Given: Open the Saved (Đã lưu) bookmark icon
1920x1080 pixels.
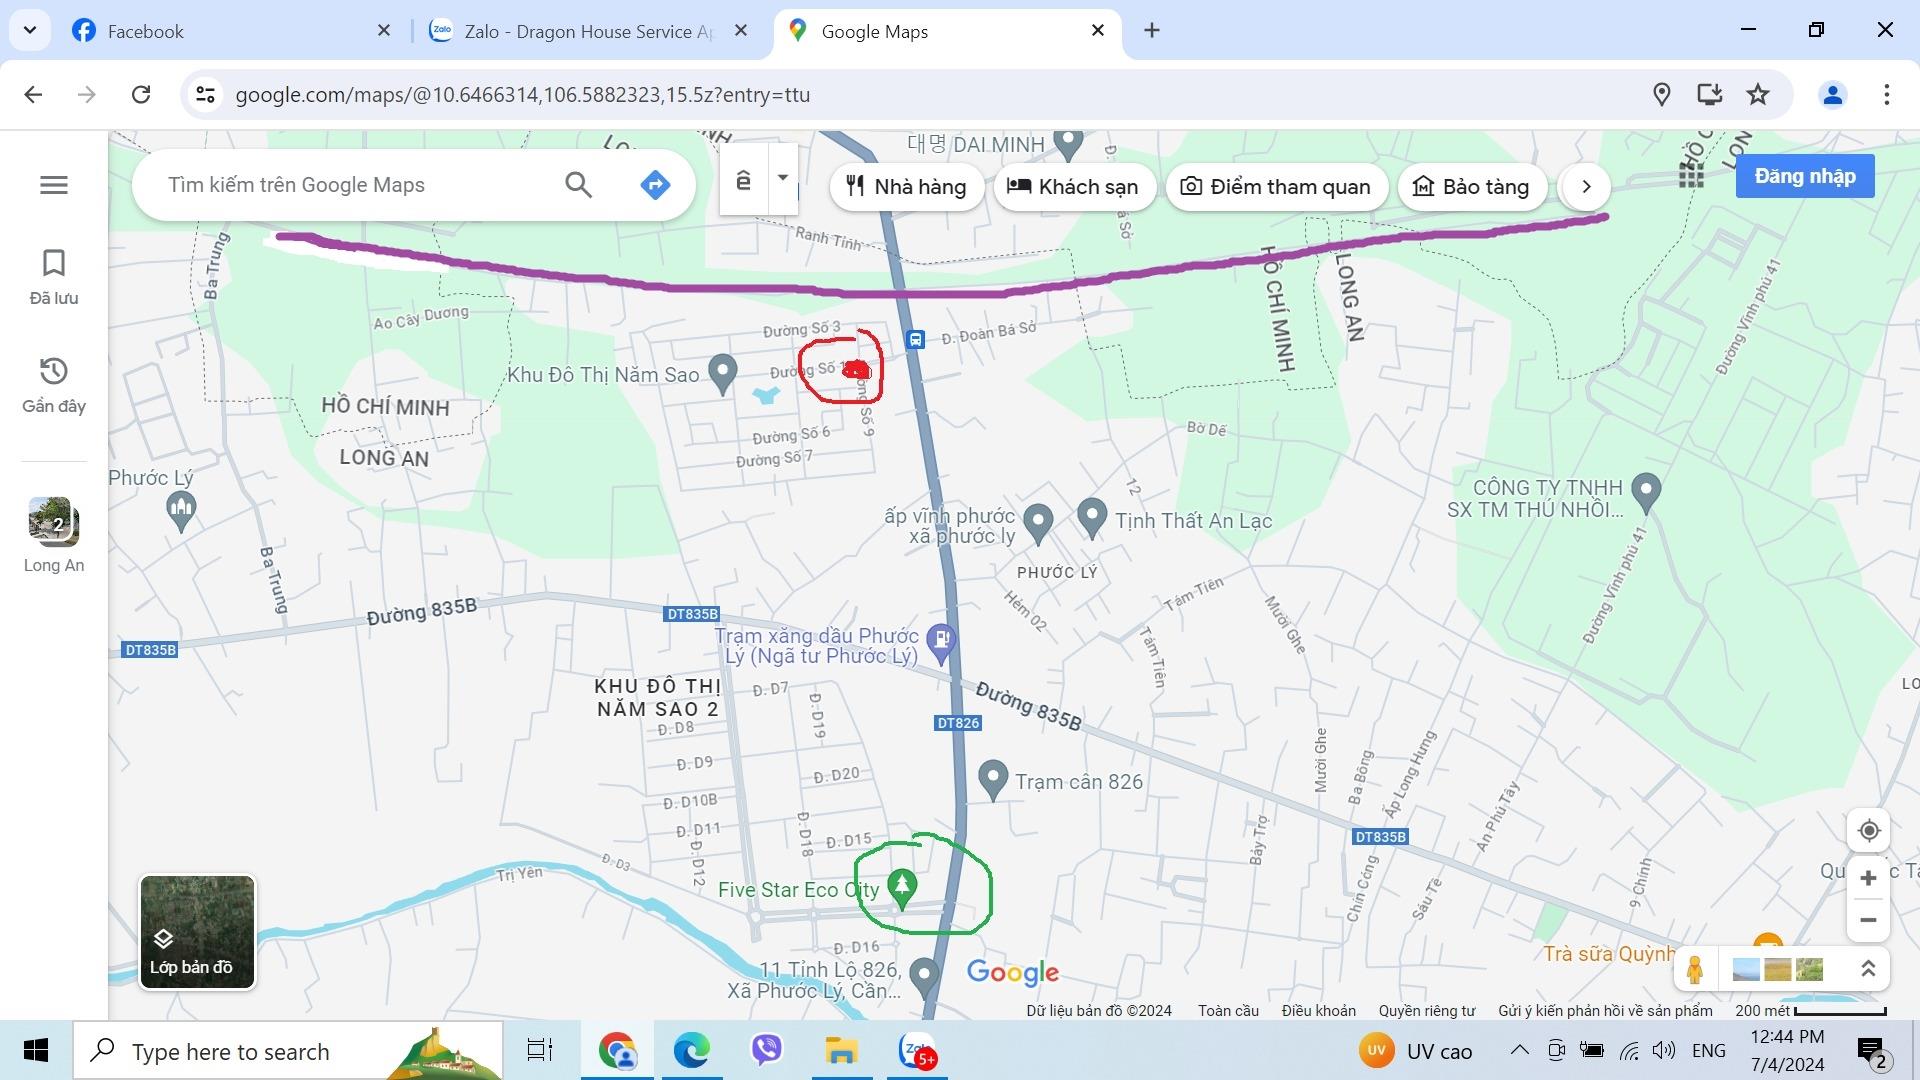Looking at the screenshot, I should point(54,264).
